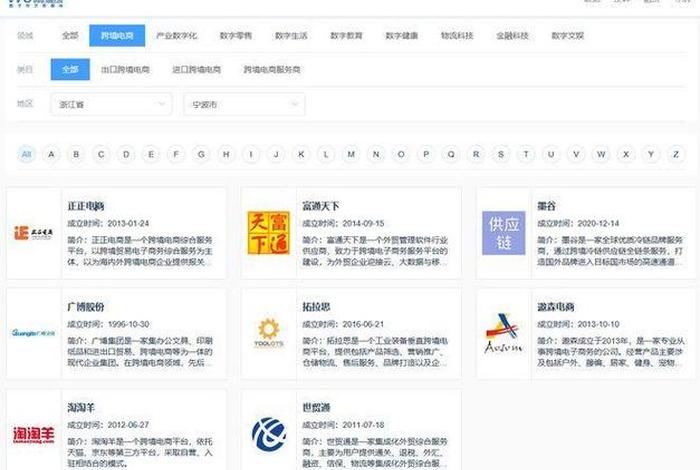Filter companies by letter T
Screen dimensions: 700x470
(x=526, y=154)
